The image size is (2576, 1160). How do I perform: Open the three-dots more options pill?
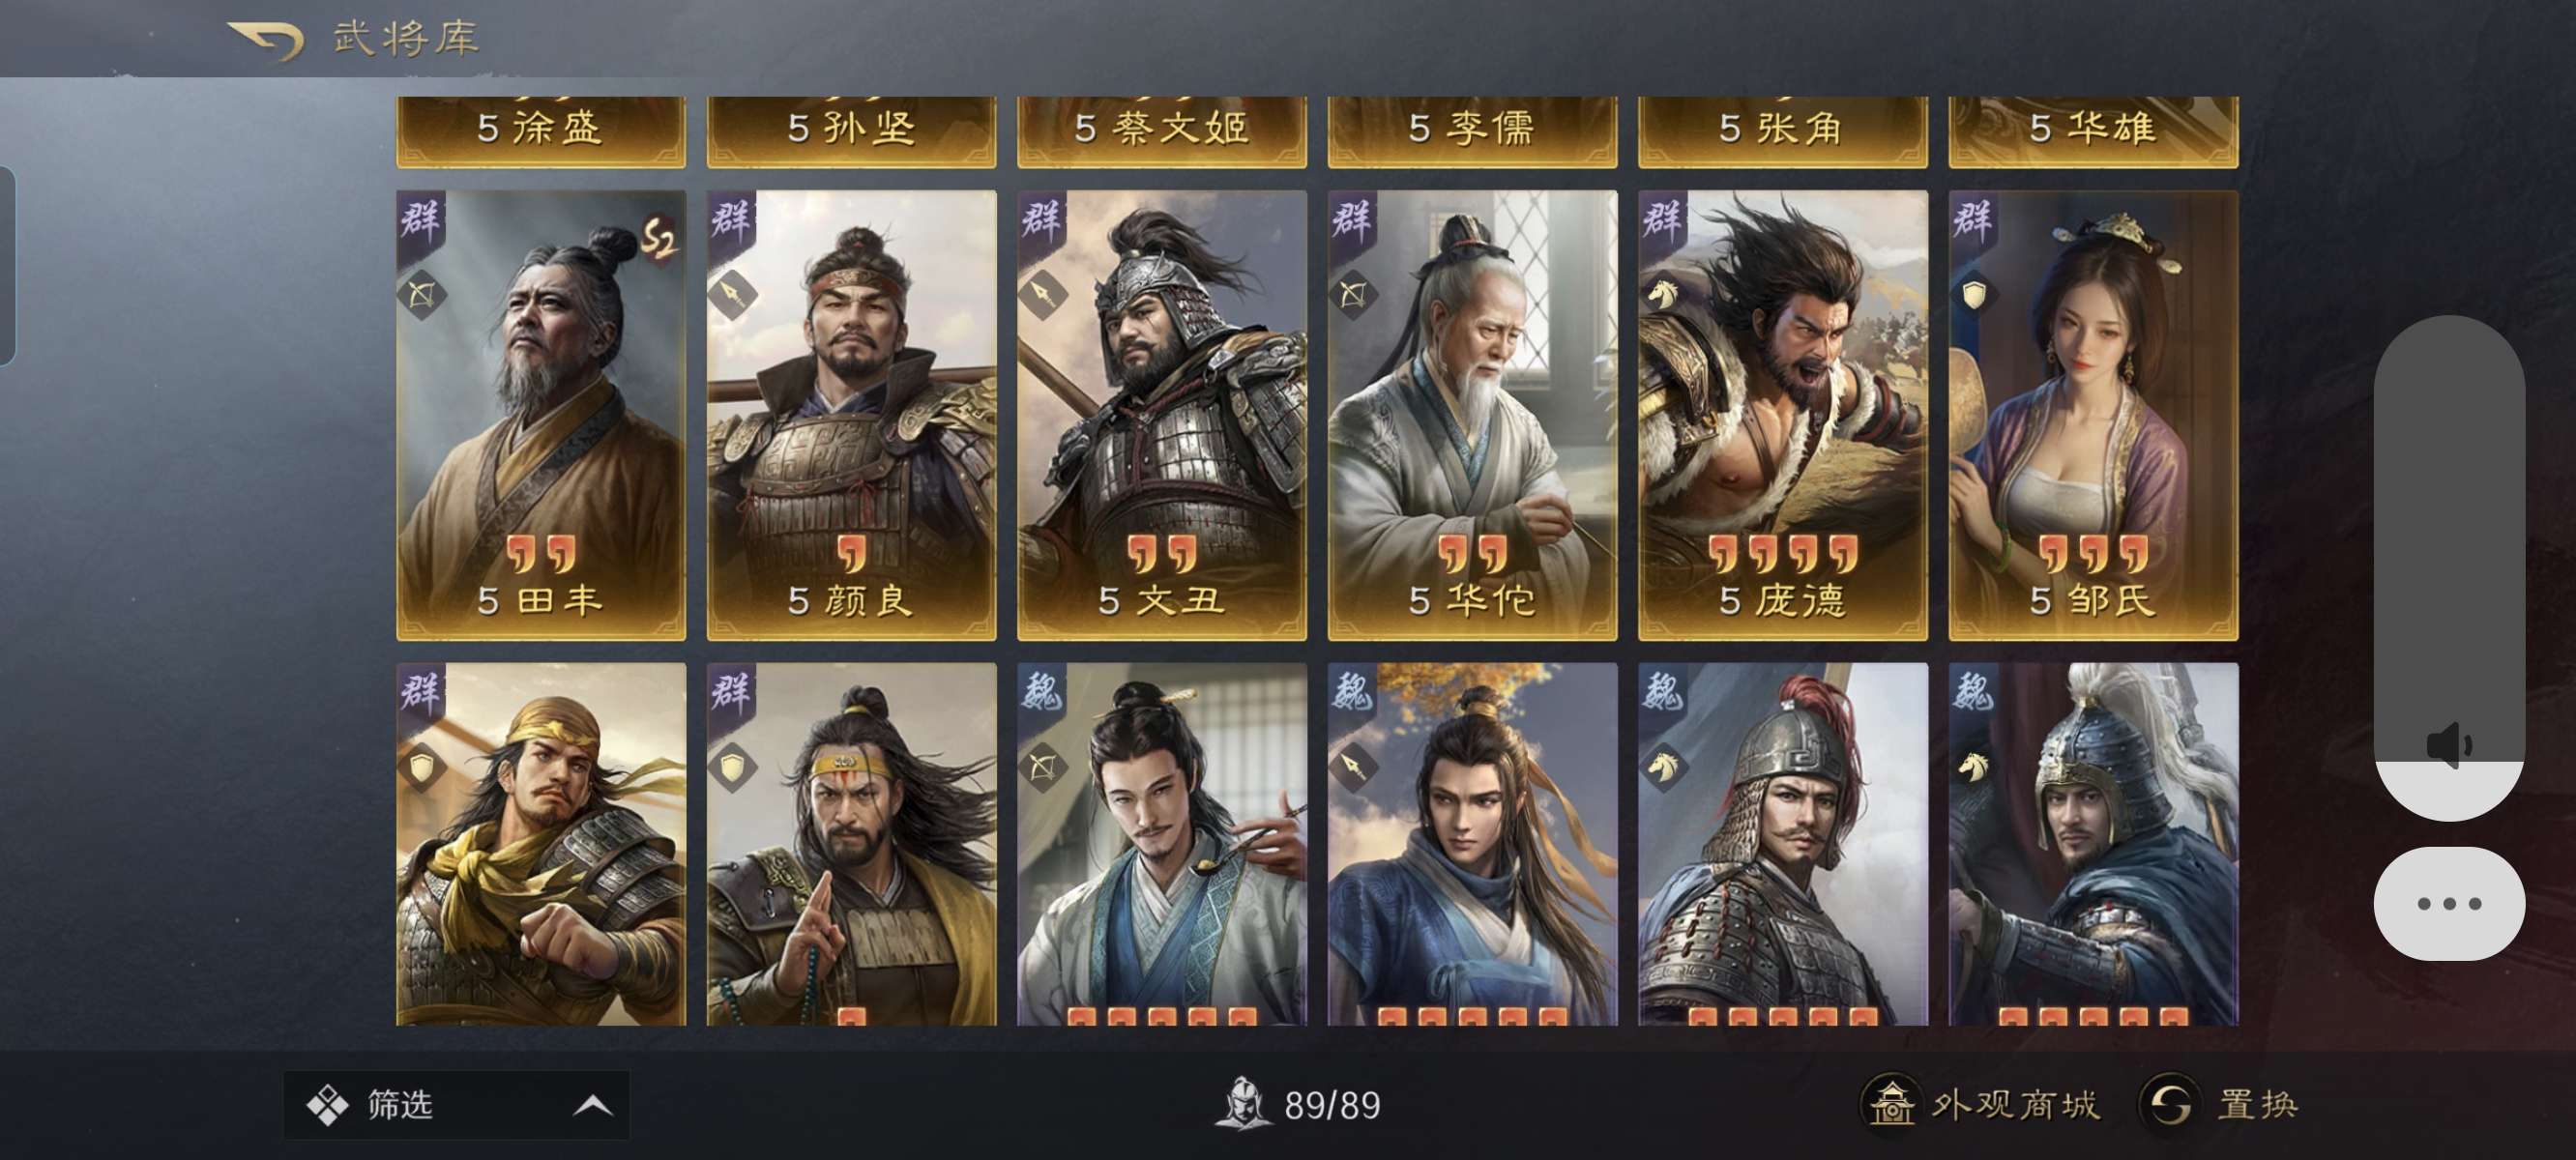tap(2449, 903)
